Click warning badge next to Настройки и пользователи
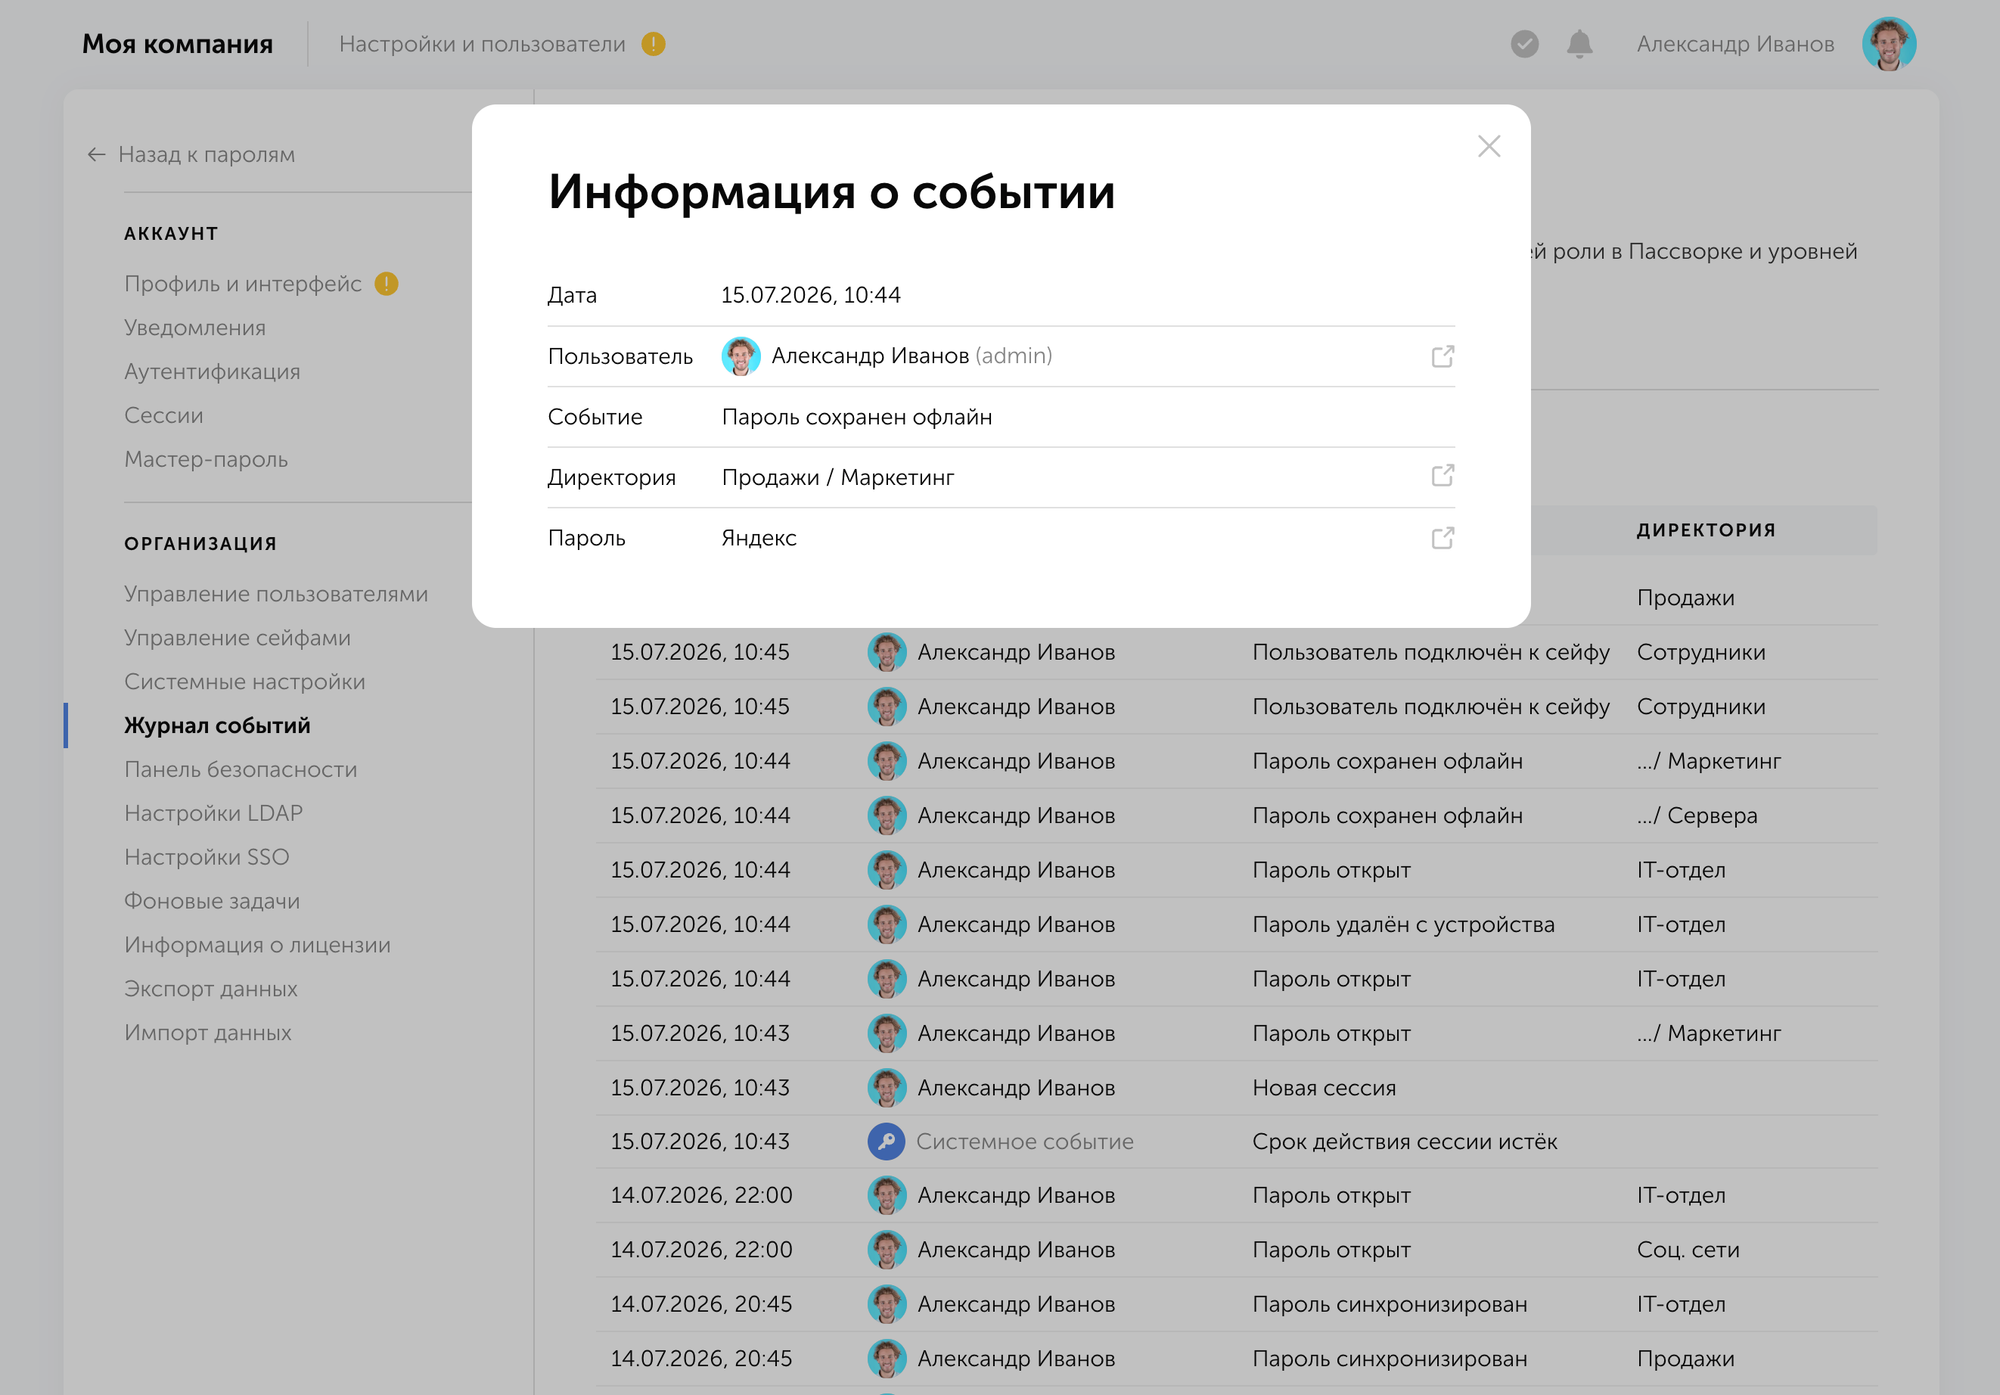The height and width of the screenshot is (1395, 2000). coord(653,44)
